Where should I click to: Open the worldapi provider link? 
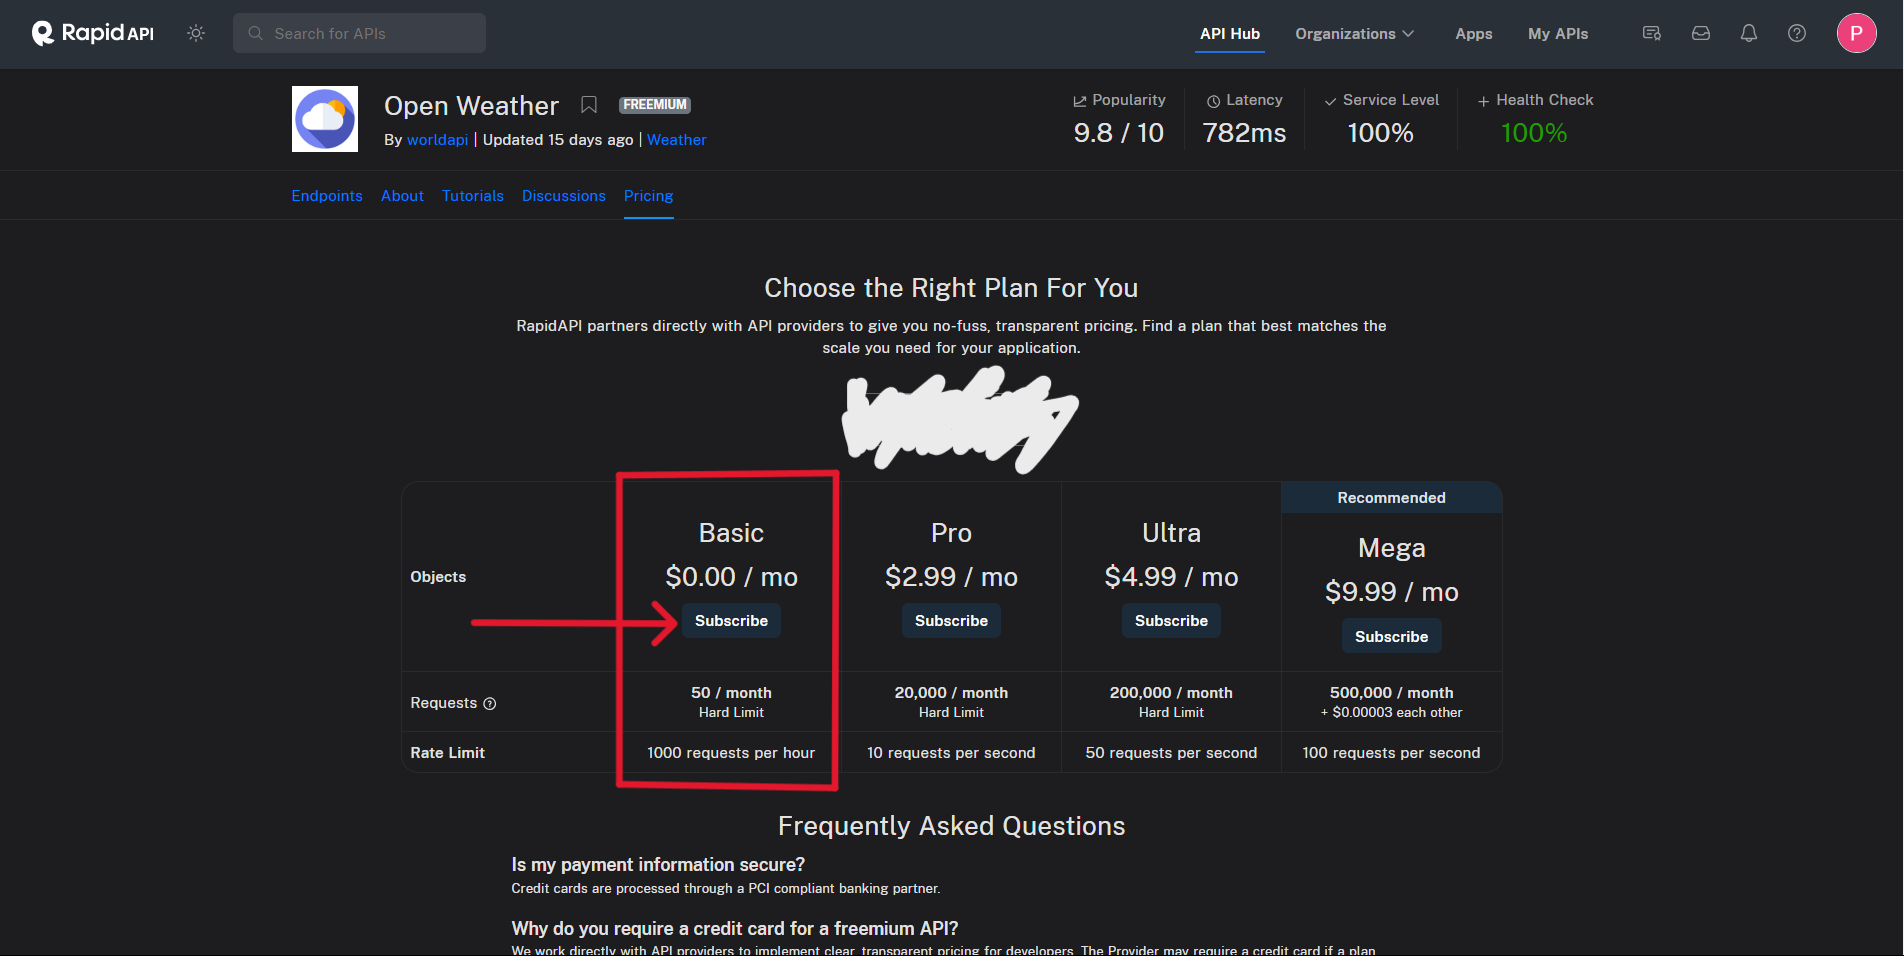tap(437, 140)
